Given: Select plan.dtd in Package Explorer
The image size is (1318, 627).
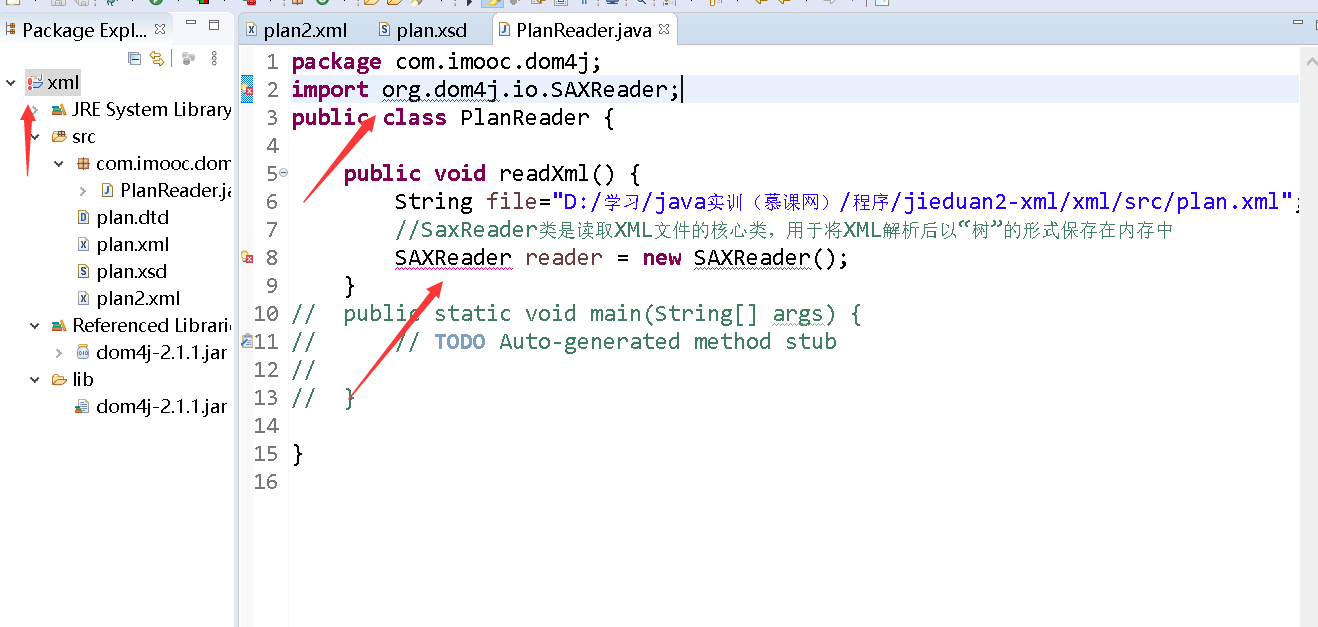Looking at the screenshot, I should coord(132,218).
